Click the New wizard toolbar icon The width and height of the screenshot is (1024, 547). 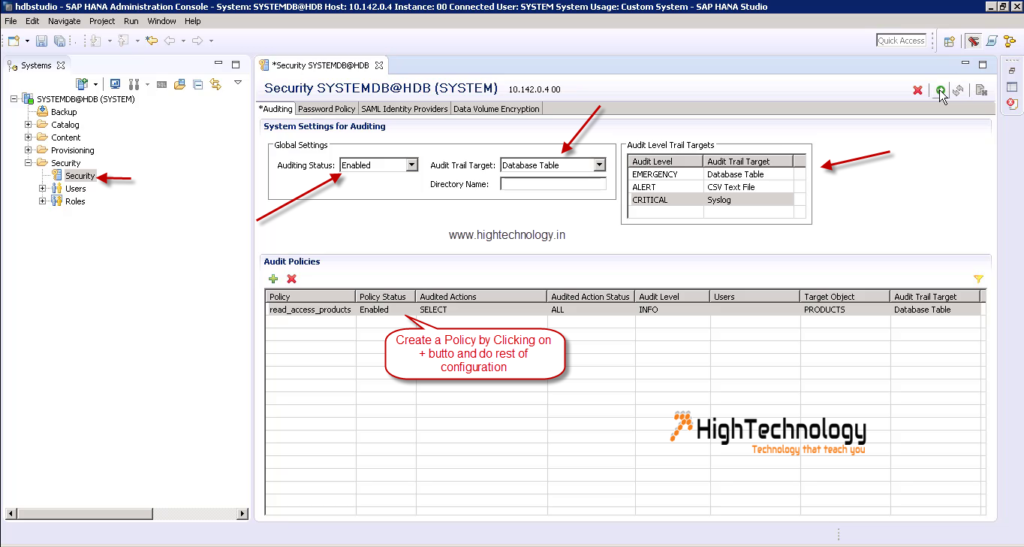(x=14, y=40)
